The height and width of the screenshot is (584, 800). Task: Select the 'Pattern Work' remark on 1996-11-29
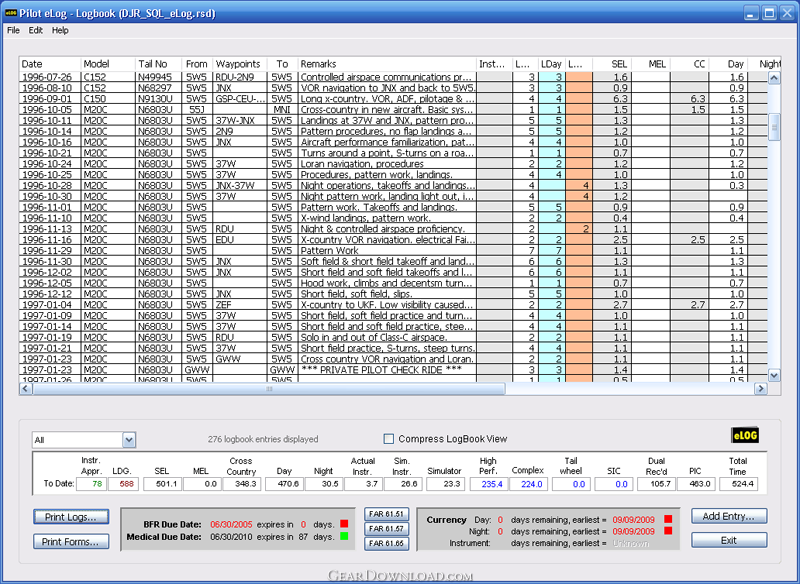[x=387, y=250]
